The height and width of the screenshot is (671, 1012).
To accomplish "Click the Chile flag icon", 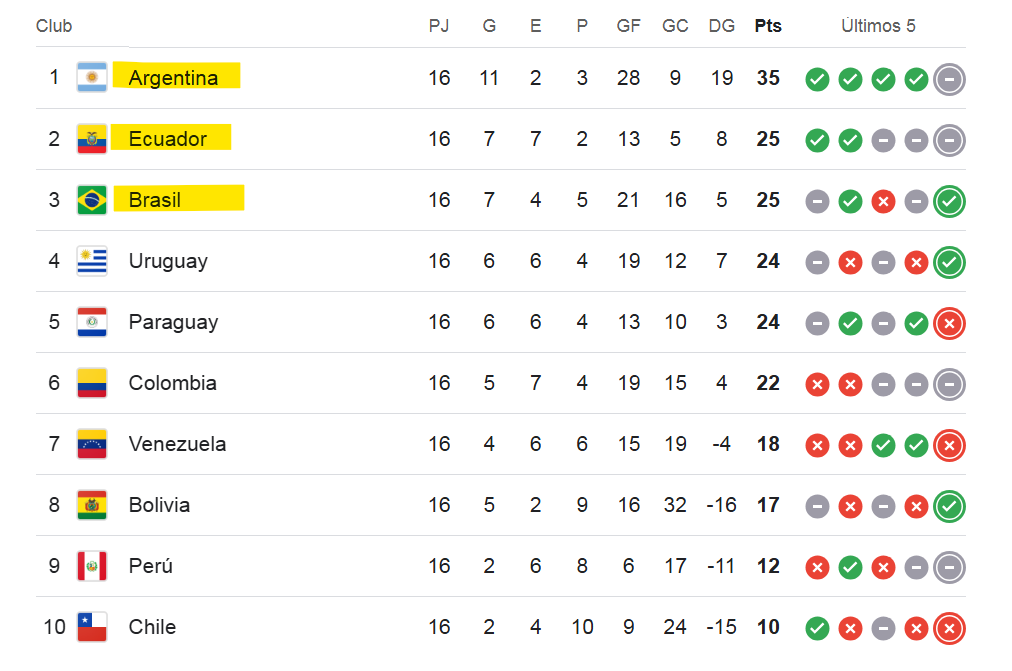I will (x=92, y=627).
